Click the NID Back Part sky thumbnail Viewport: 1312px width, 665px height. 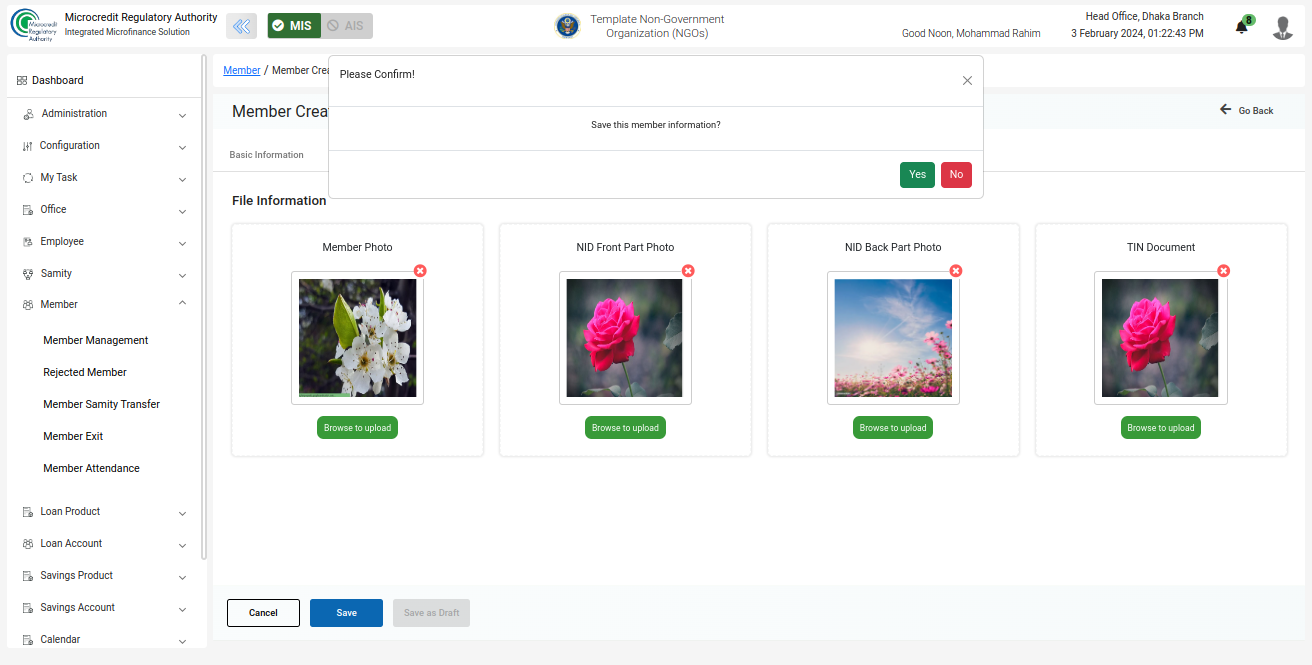(893, 338)
